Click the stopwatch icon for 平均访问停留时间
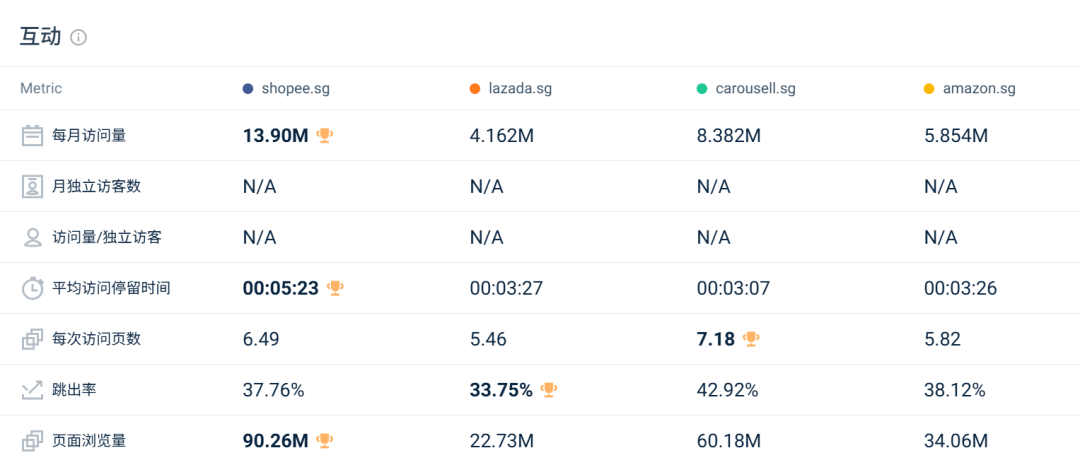Screen dimensions: 1080x460 coord(32,288)
